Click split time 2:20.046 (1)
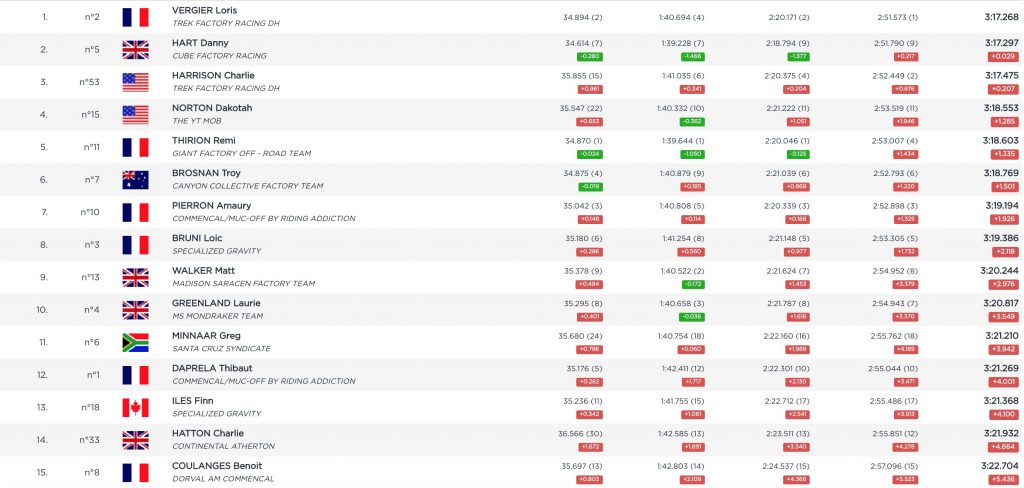The image size is (1024, 488). click(x=789, y=140)
